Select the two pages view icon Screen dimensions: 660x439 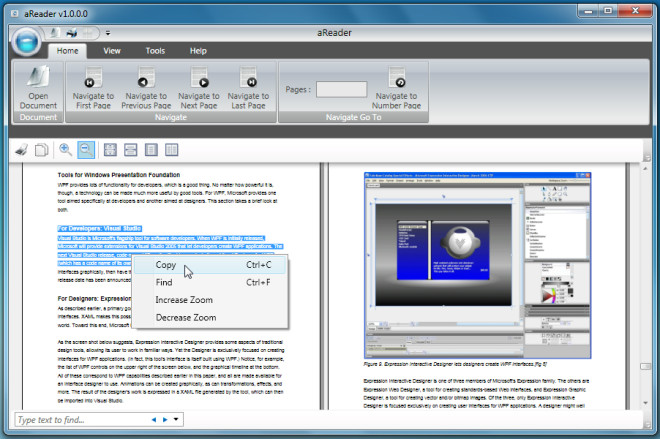click(171, 150)
